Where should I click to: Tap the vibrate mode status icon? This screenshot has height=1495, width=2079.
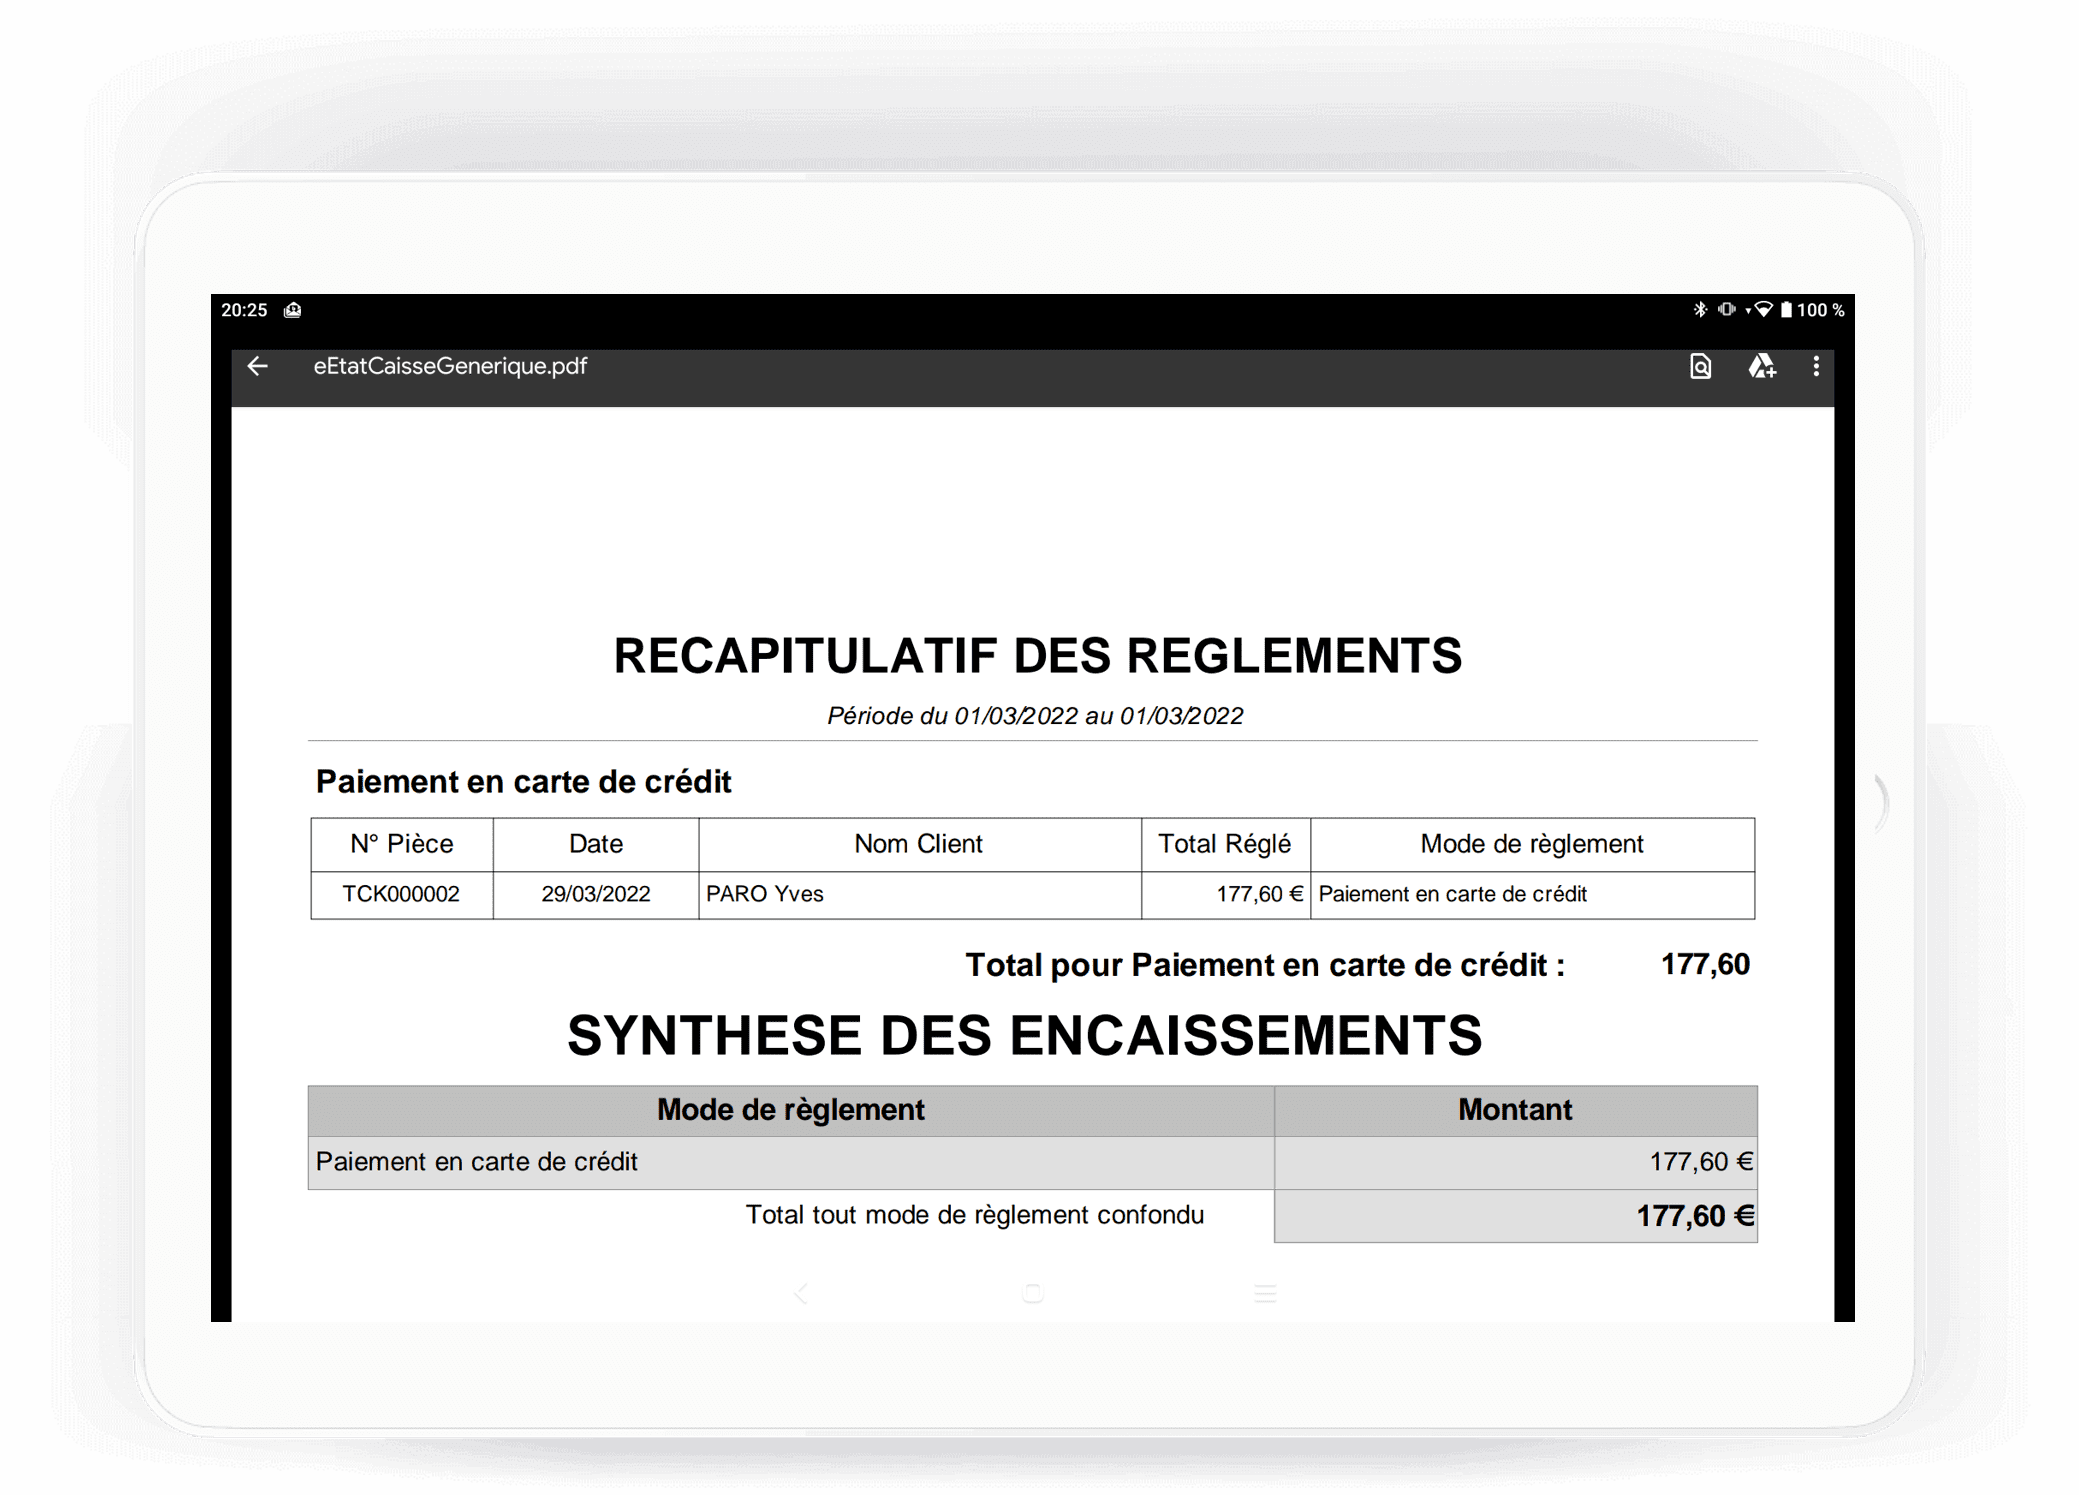[x=1726, y=310]
